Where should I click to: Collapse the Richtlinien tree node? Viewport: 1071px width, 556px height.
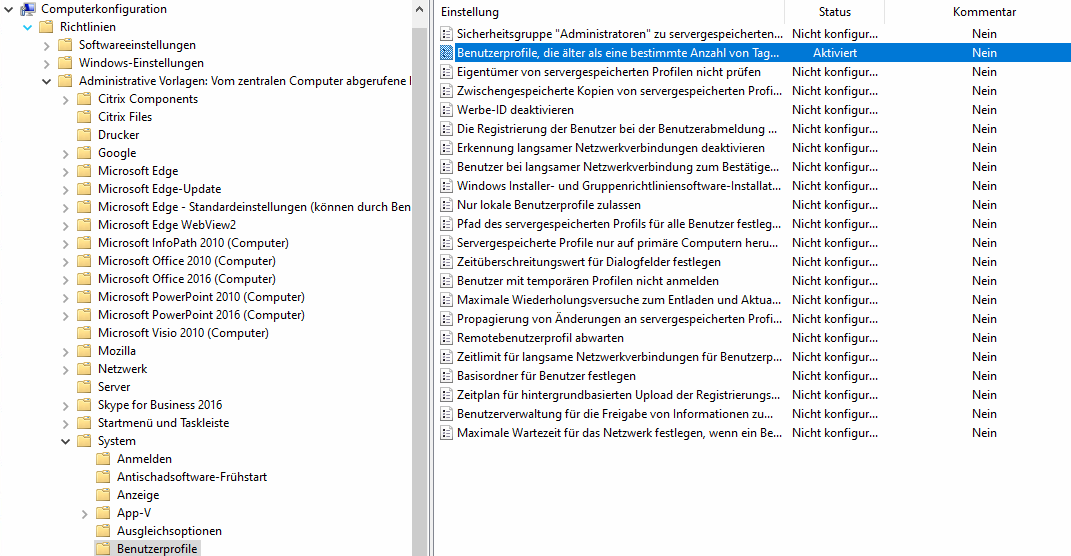coord(28,27)
